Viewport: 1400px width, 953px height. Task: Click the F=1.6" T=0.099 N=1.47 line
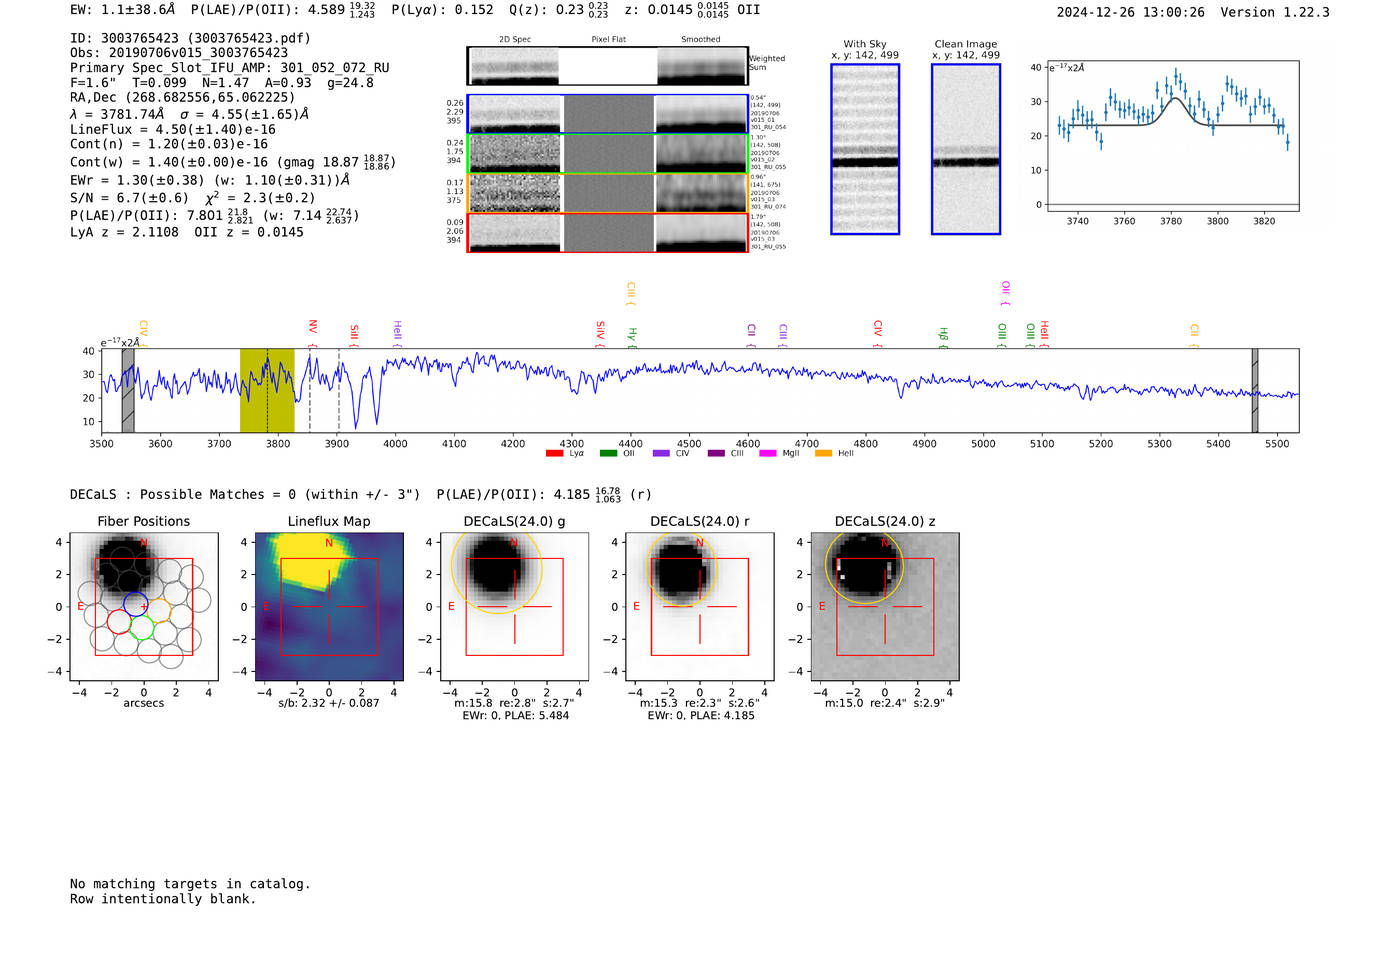pos(222,83)
